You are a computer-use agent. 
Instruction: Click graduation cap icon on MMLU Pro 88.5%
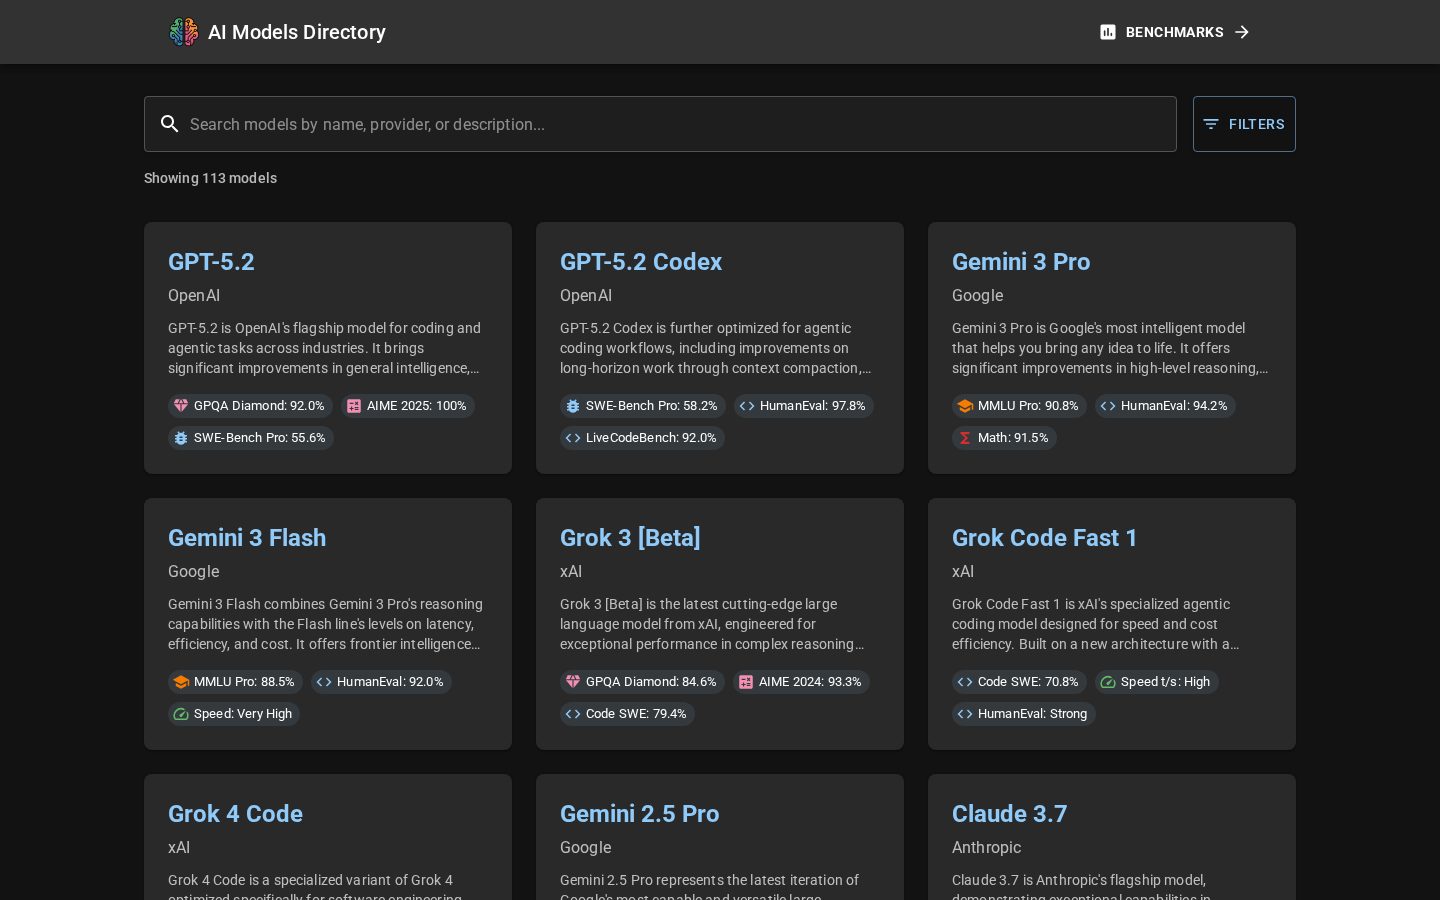181,682
